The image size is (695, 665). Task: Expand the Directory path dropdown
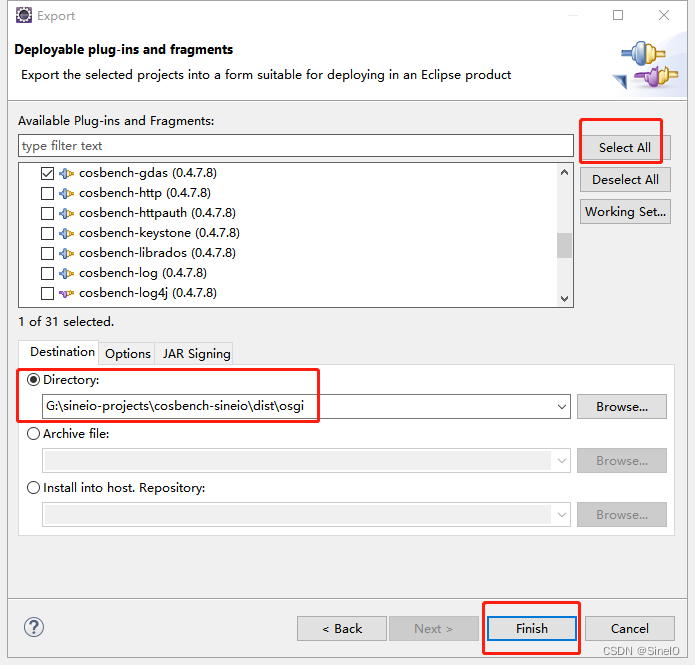(561, 407)
